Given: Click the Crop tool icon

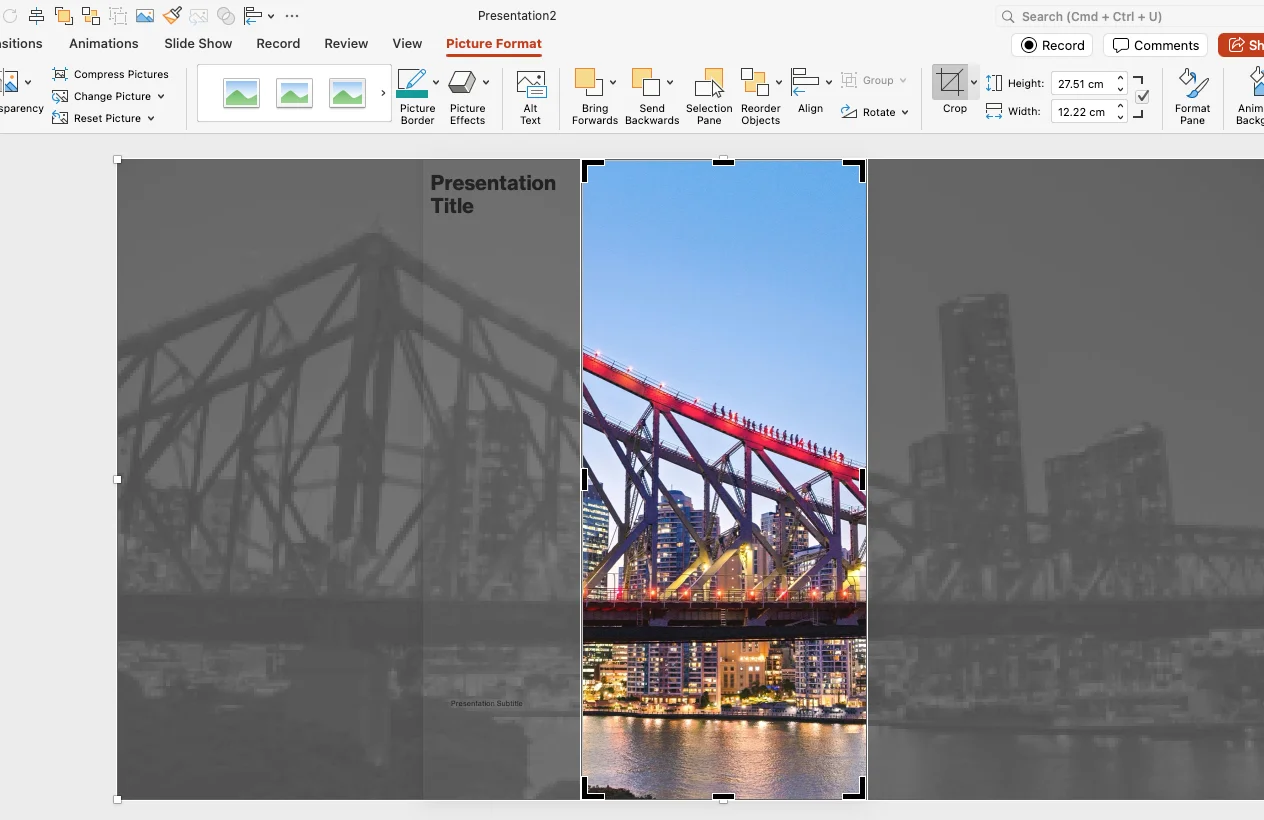Looking at the screenshot, I should click(951, 83).
